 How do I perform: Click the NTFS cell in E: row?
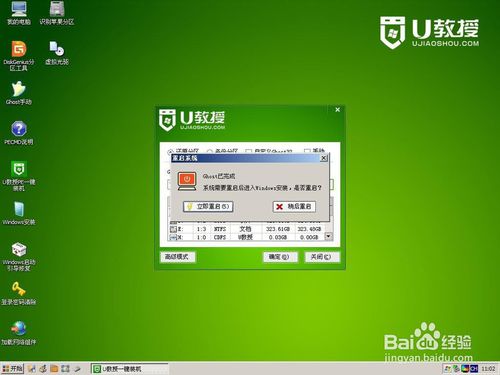220,229
